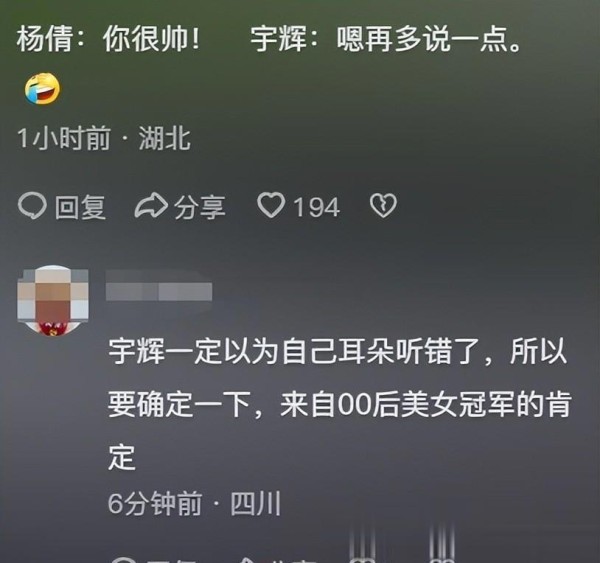Dislike comment with broken-heart icon
600x563 pixels.
tap(383, 206)
